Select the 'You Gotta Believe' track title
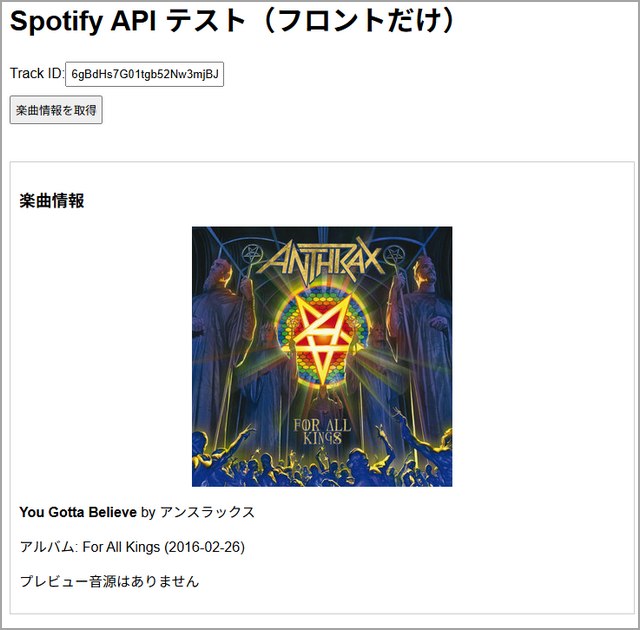The width and height of the screenshot is (640, 630). (x=78, y=512)
